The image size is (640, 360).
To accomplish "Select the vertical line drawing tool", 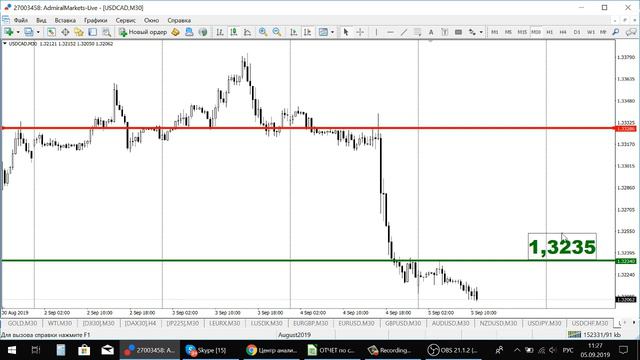I will pos(376,32).
